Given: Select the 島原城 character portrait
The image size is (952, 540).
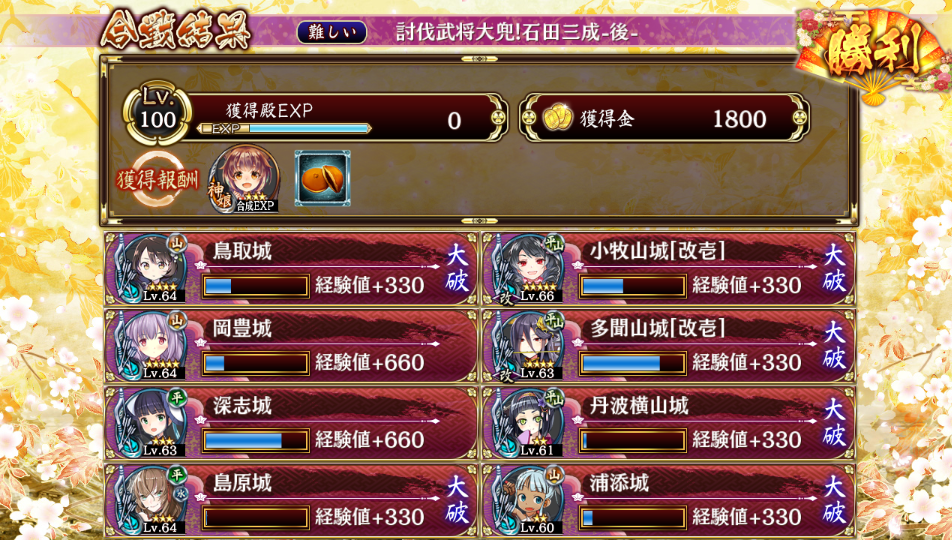Looking at the screenshot, I should pos(153,499).
